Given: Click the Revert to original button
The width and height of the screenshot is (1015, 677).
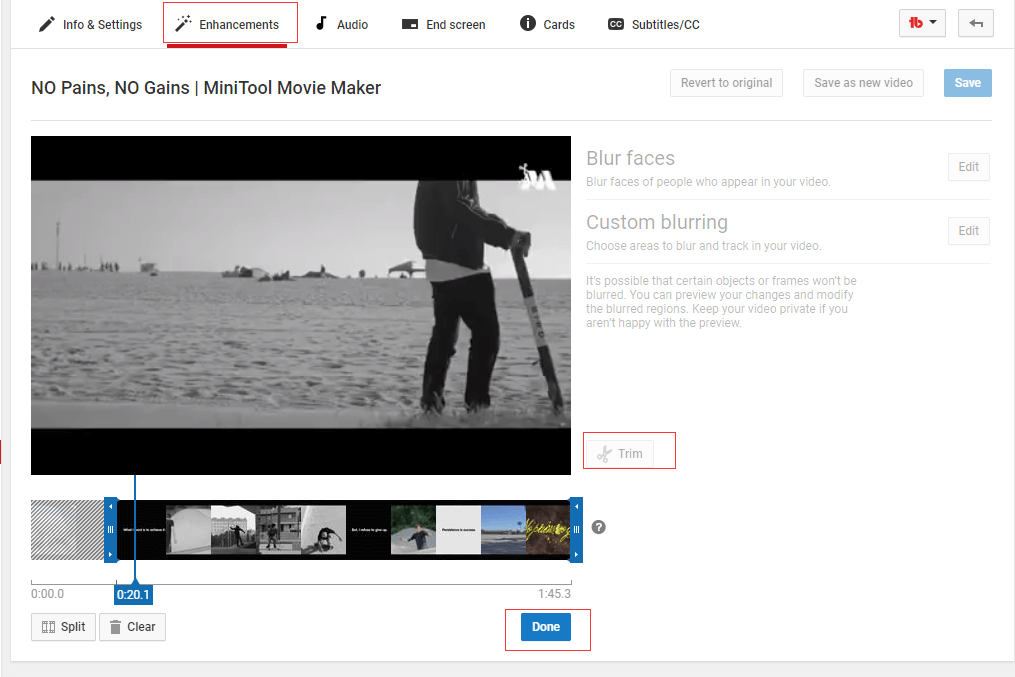Looking at the screenshot, I should 726,83.
